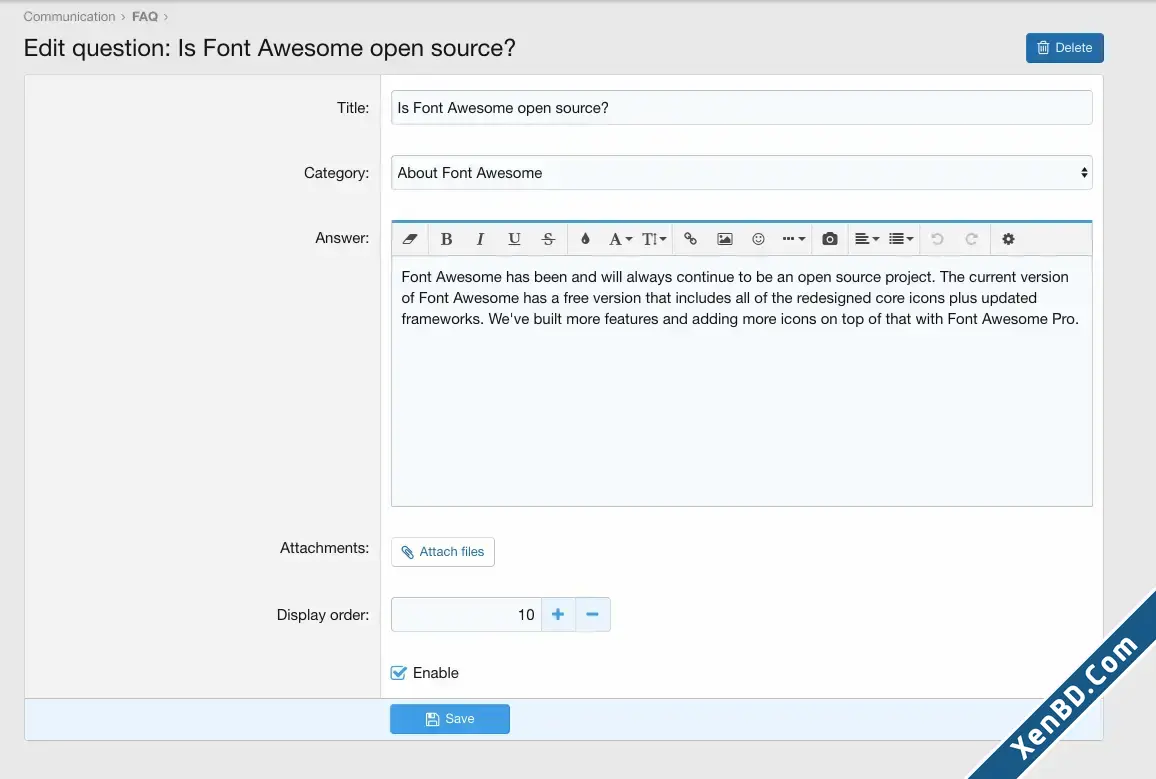Open the FAQ breadcrumb link

coord(144,16)
